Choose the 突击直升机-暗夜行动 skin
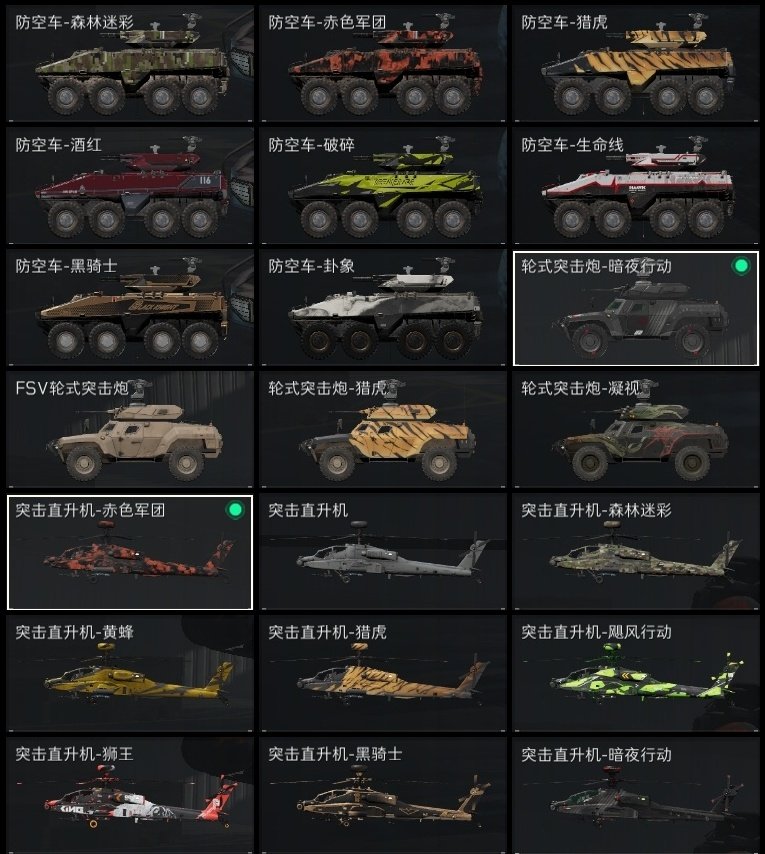This screenshot has width=765, height=854. pos(635,796)
